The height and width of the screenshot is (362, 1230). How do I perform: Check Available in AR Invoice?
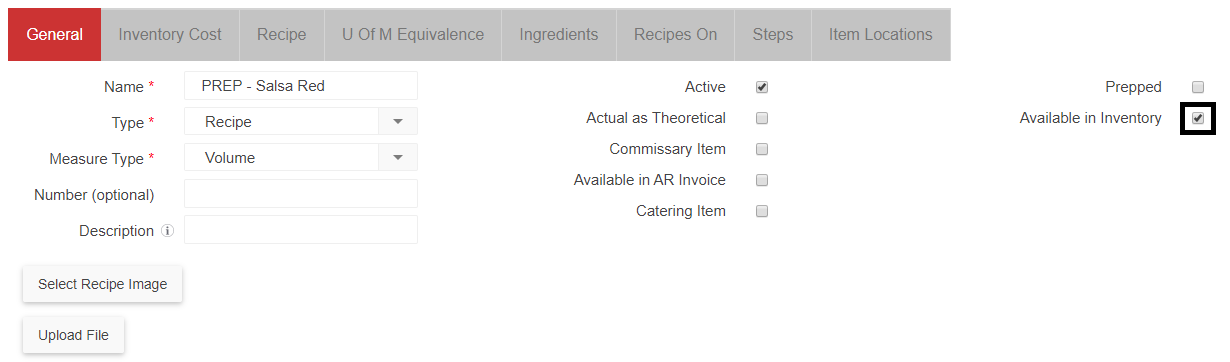pos(762,180)
